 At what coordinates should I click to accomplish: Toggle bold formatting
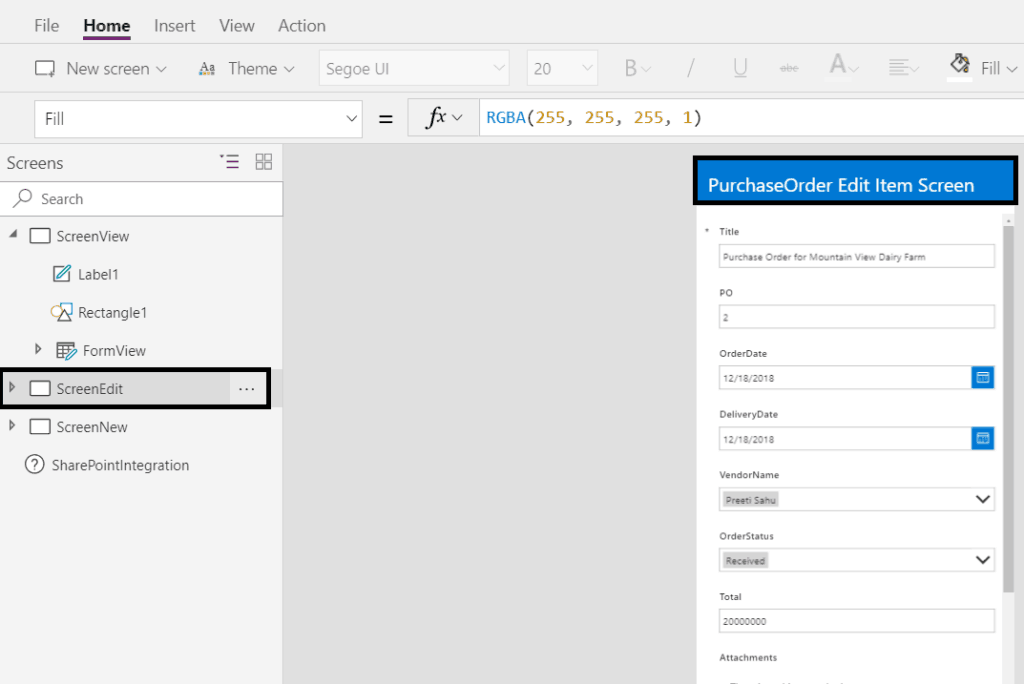pyautogui.click(x=630, y=67)
